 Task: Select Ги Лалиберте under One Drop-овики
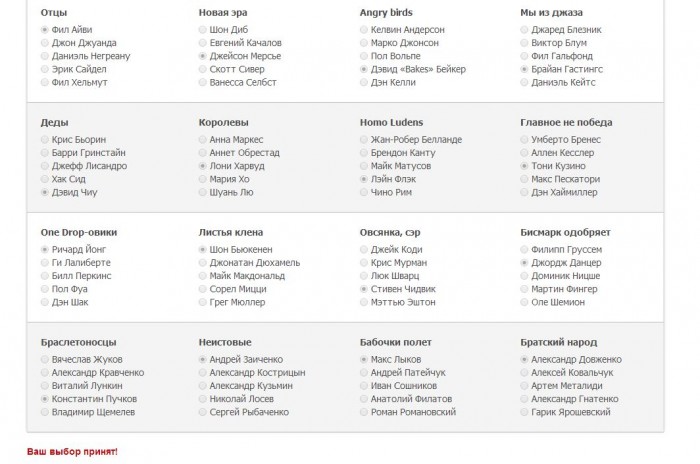45,262
